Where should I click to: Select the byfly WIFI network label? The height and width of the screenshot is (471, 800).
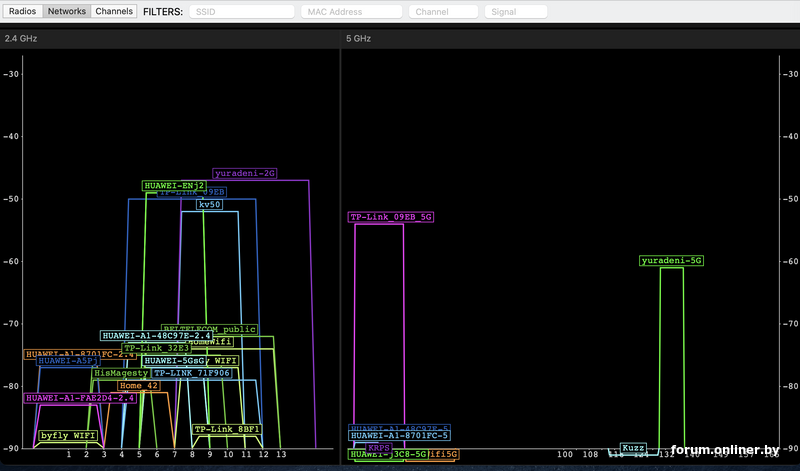(x=68, y=436)
